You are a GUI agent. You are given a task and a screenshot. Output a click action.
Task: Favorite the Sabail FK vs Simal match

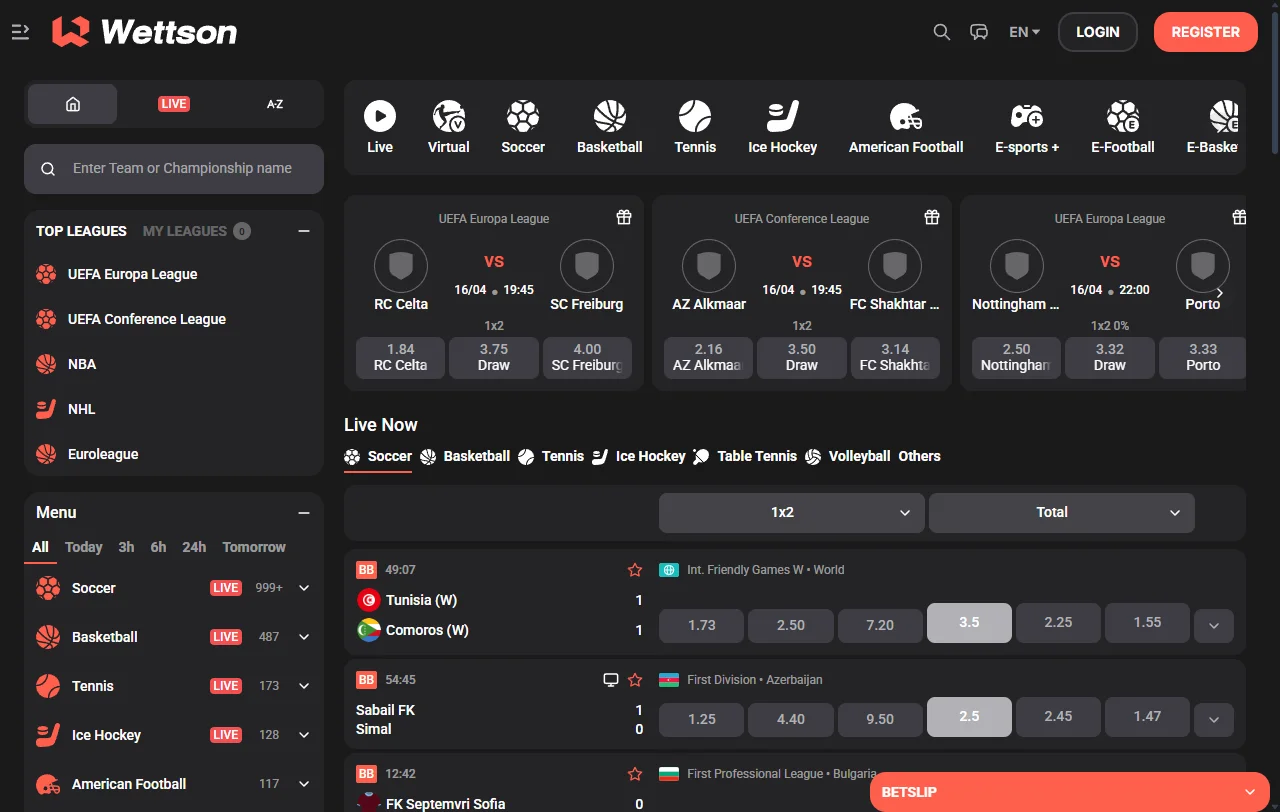635,680
